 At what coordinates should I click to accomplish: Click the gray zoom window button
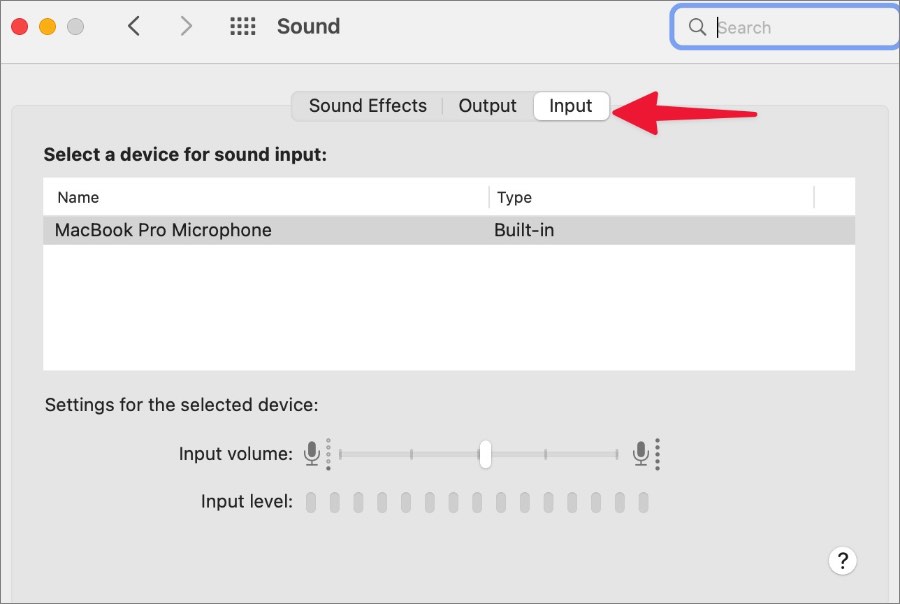[75, 27]
